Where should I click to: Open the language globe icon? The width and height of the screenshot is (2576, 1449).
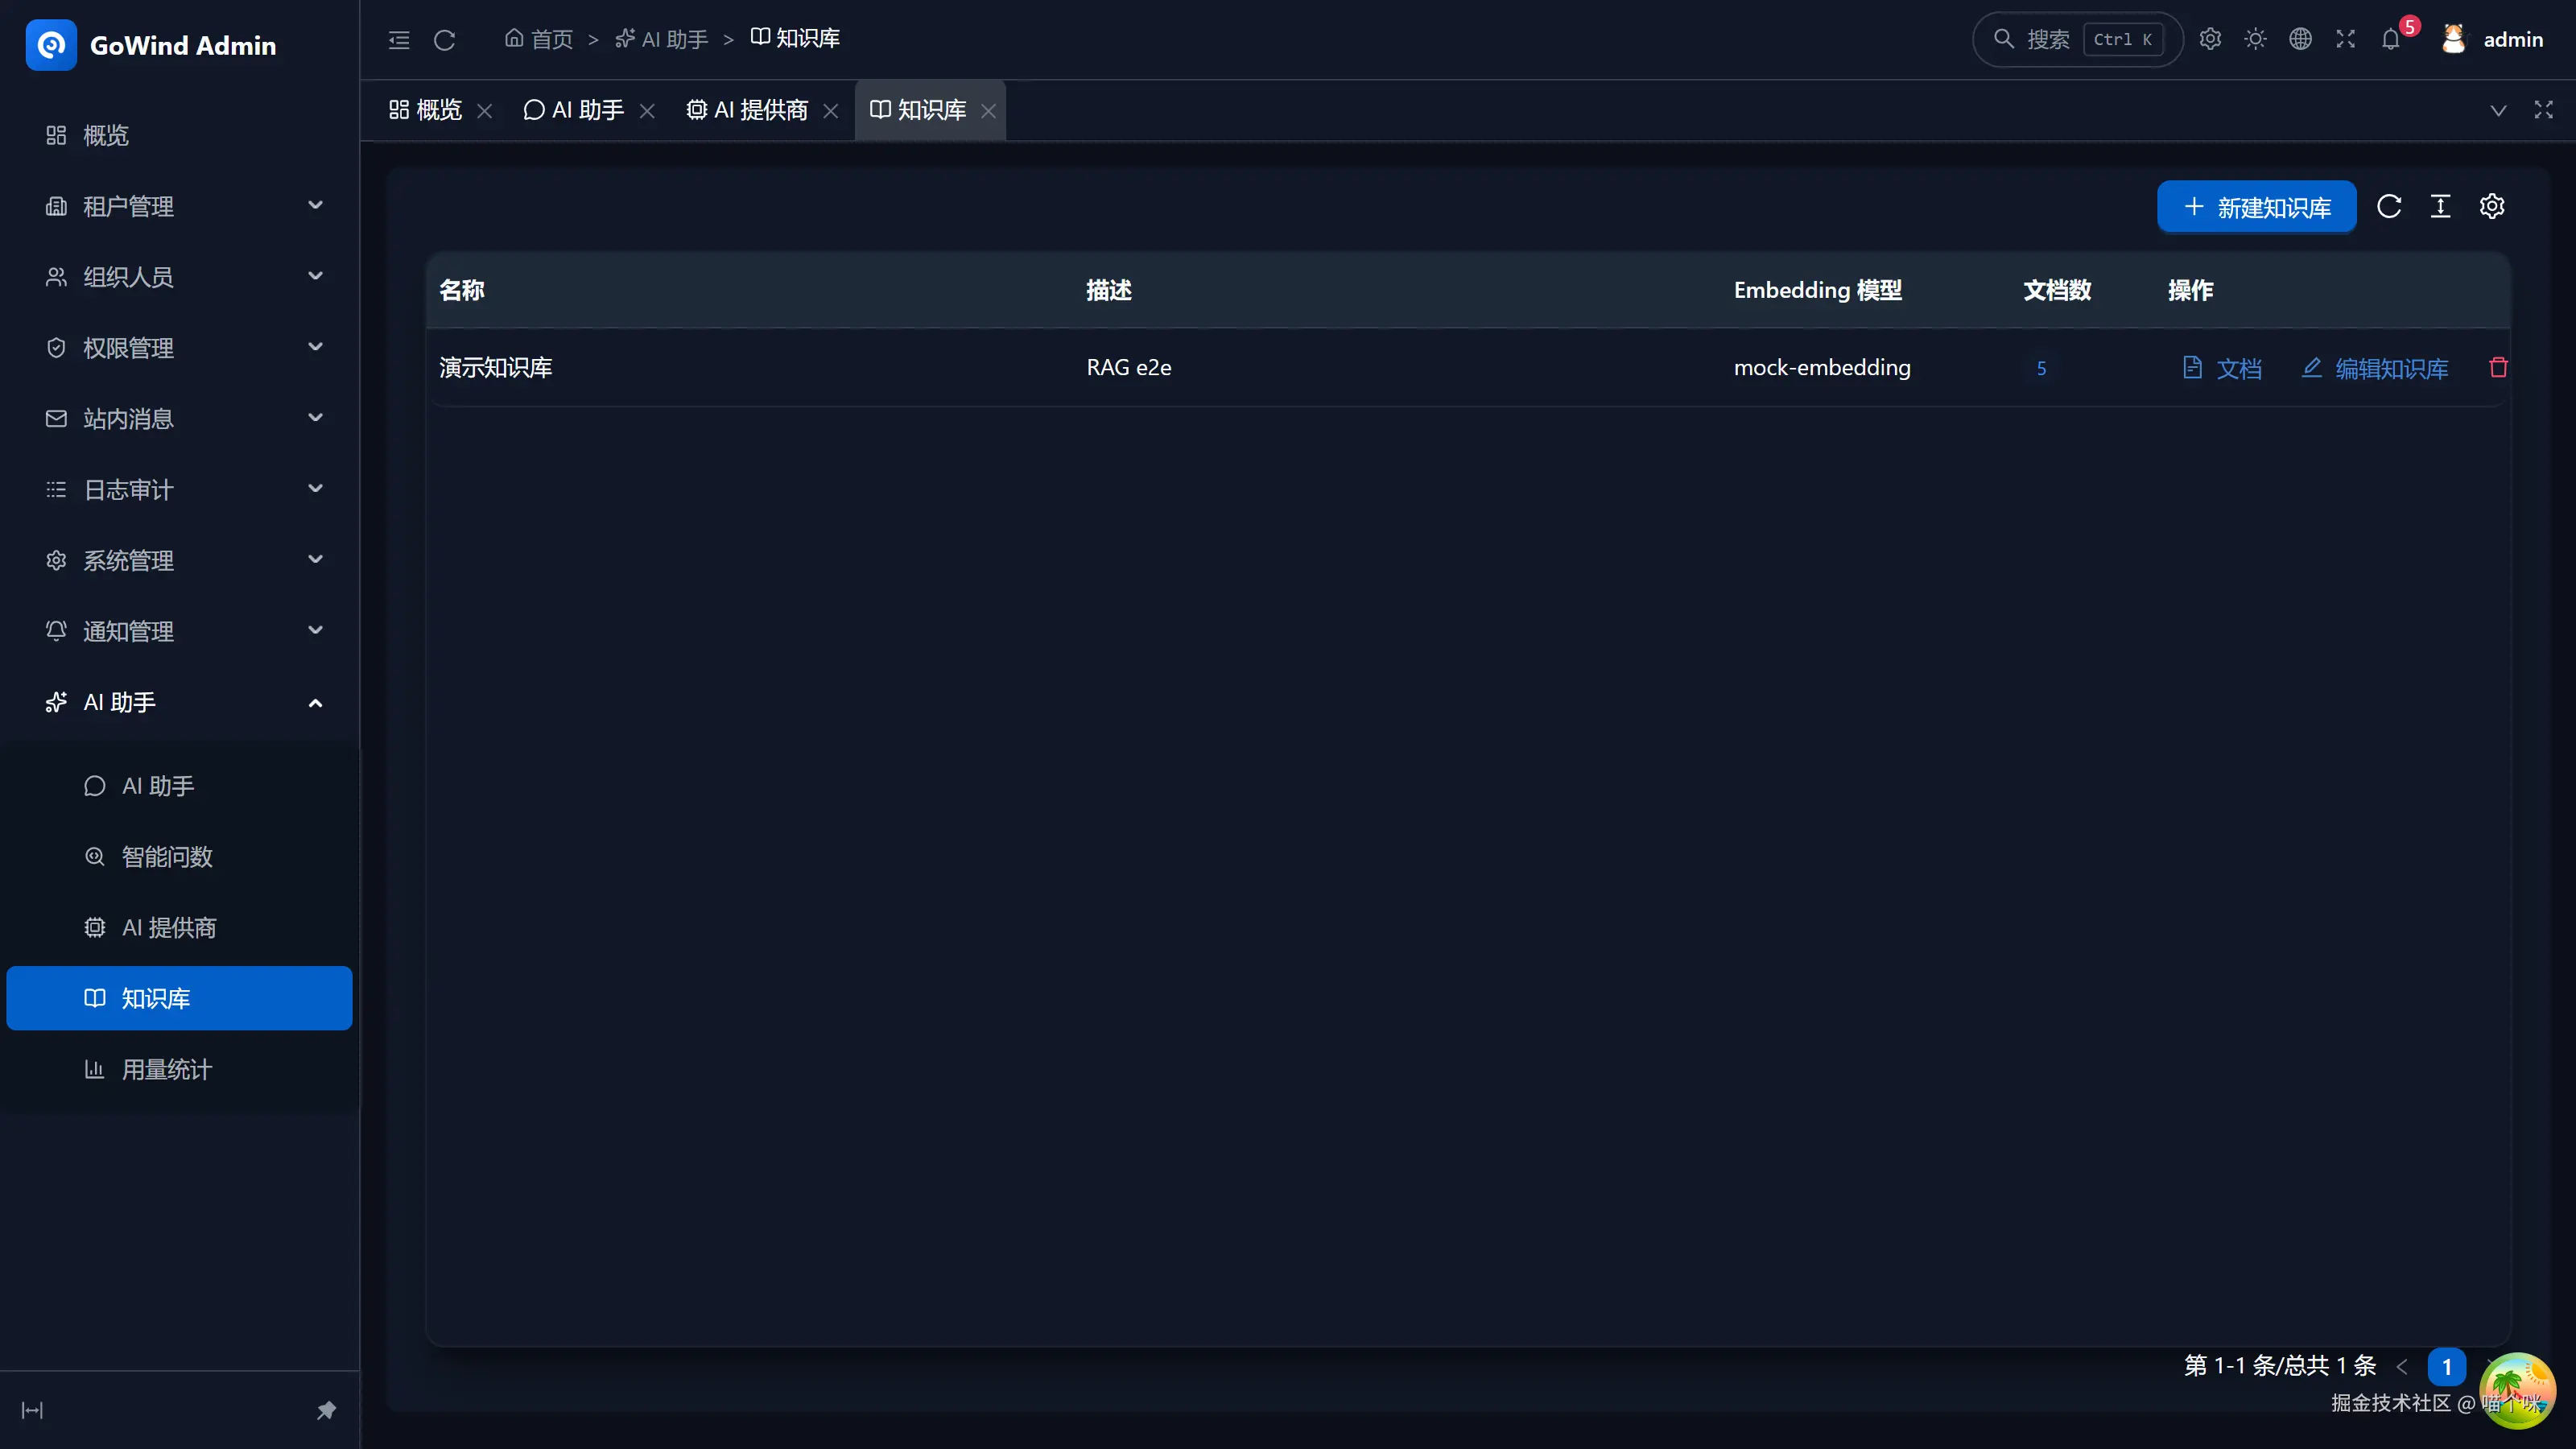2300,39
